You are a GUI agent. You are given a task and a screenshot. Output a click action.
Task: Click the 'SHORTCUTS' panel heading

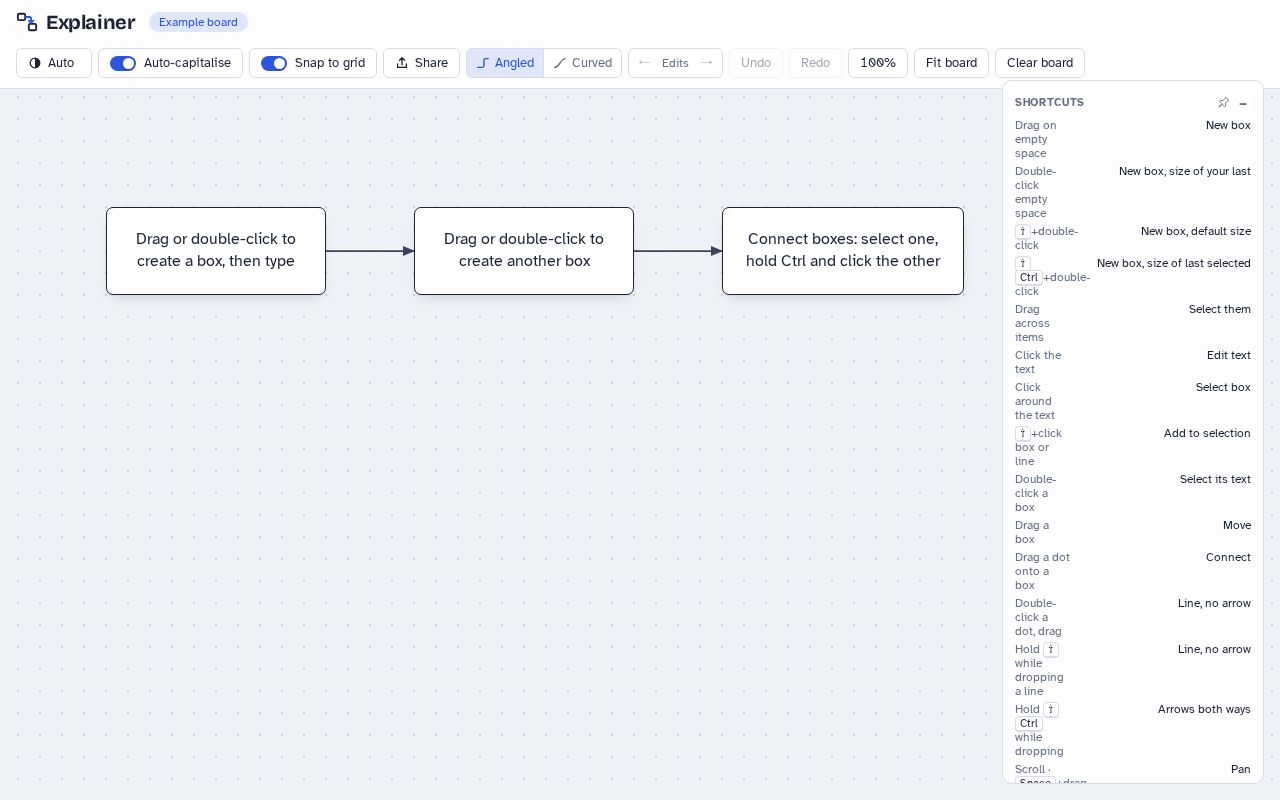[x=1049, y=102]
